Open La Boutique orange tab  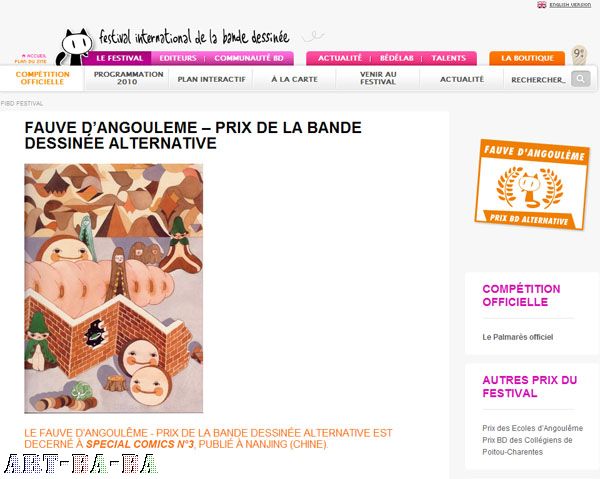(527, 58)
